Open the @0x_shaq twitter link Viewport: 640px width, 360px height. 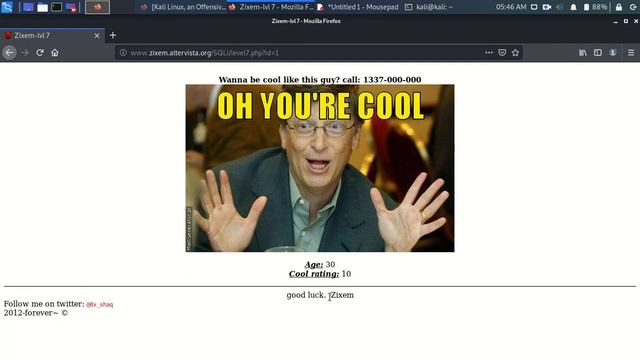[100, 304]
